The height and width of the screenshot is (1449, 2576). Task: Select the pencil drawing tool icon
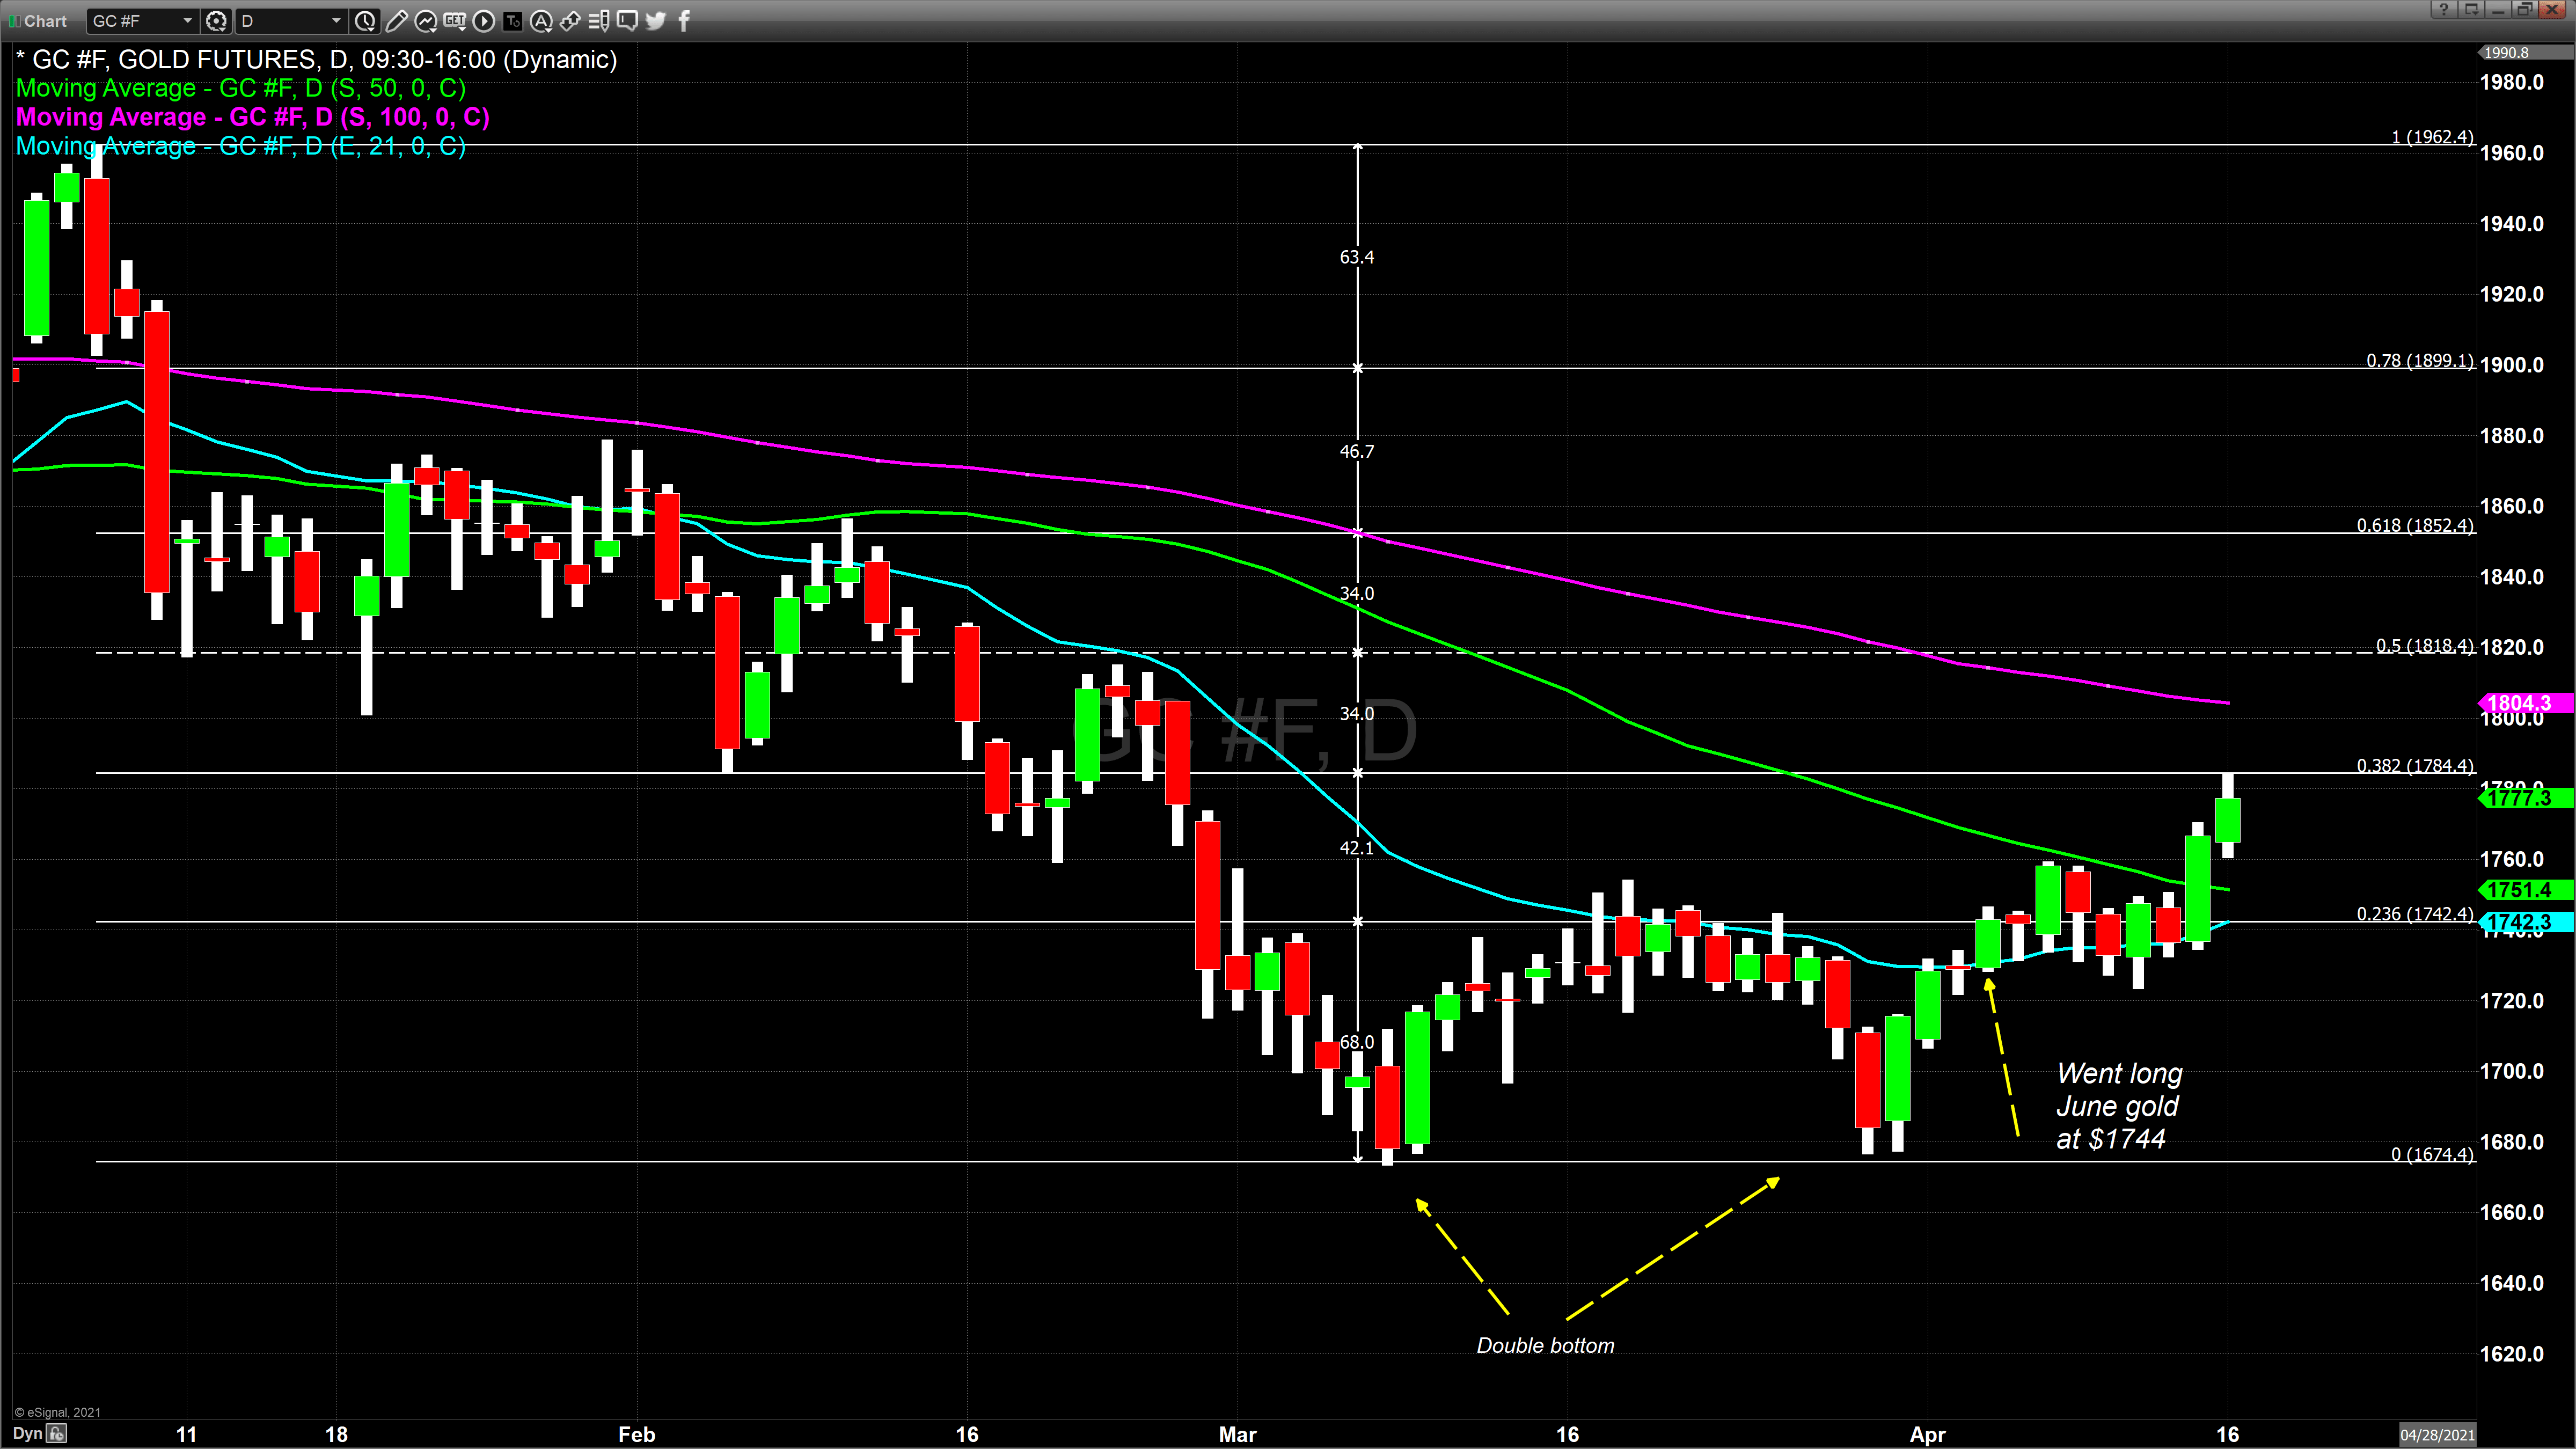(396, 20)
